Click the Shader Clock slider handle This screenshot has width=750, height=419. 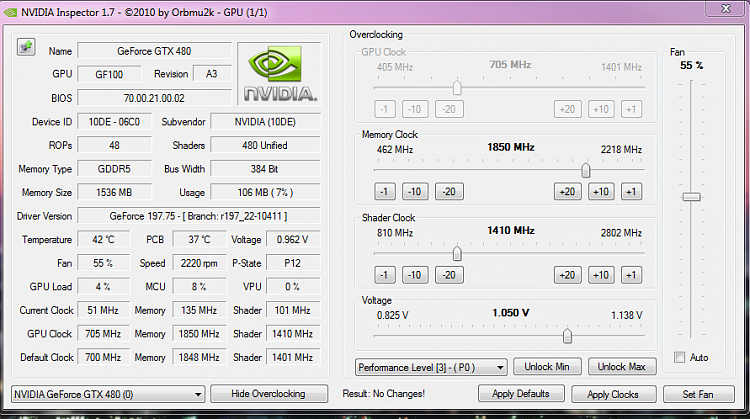pyautogui.click(x=457, y=253)
